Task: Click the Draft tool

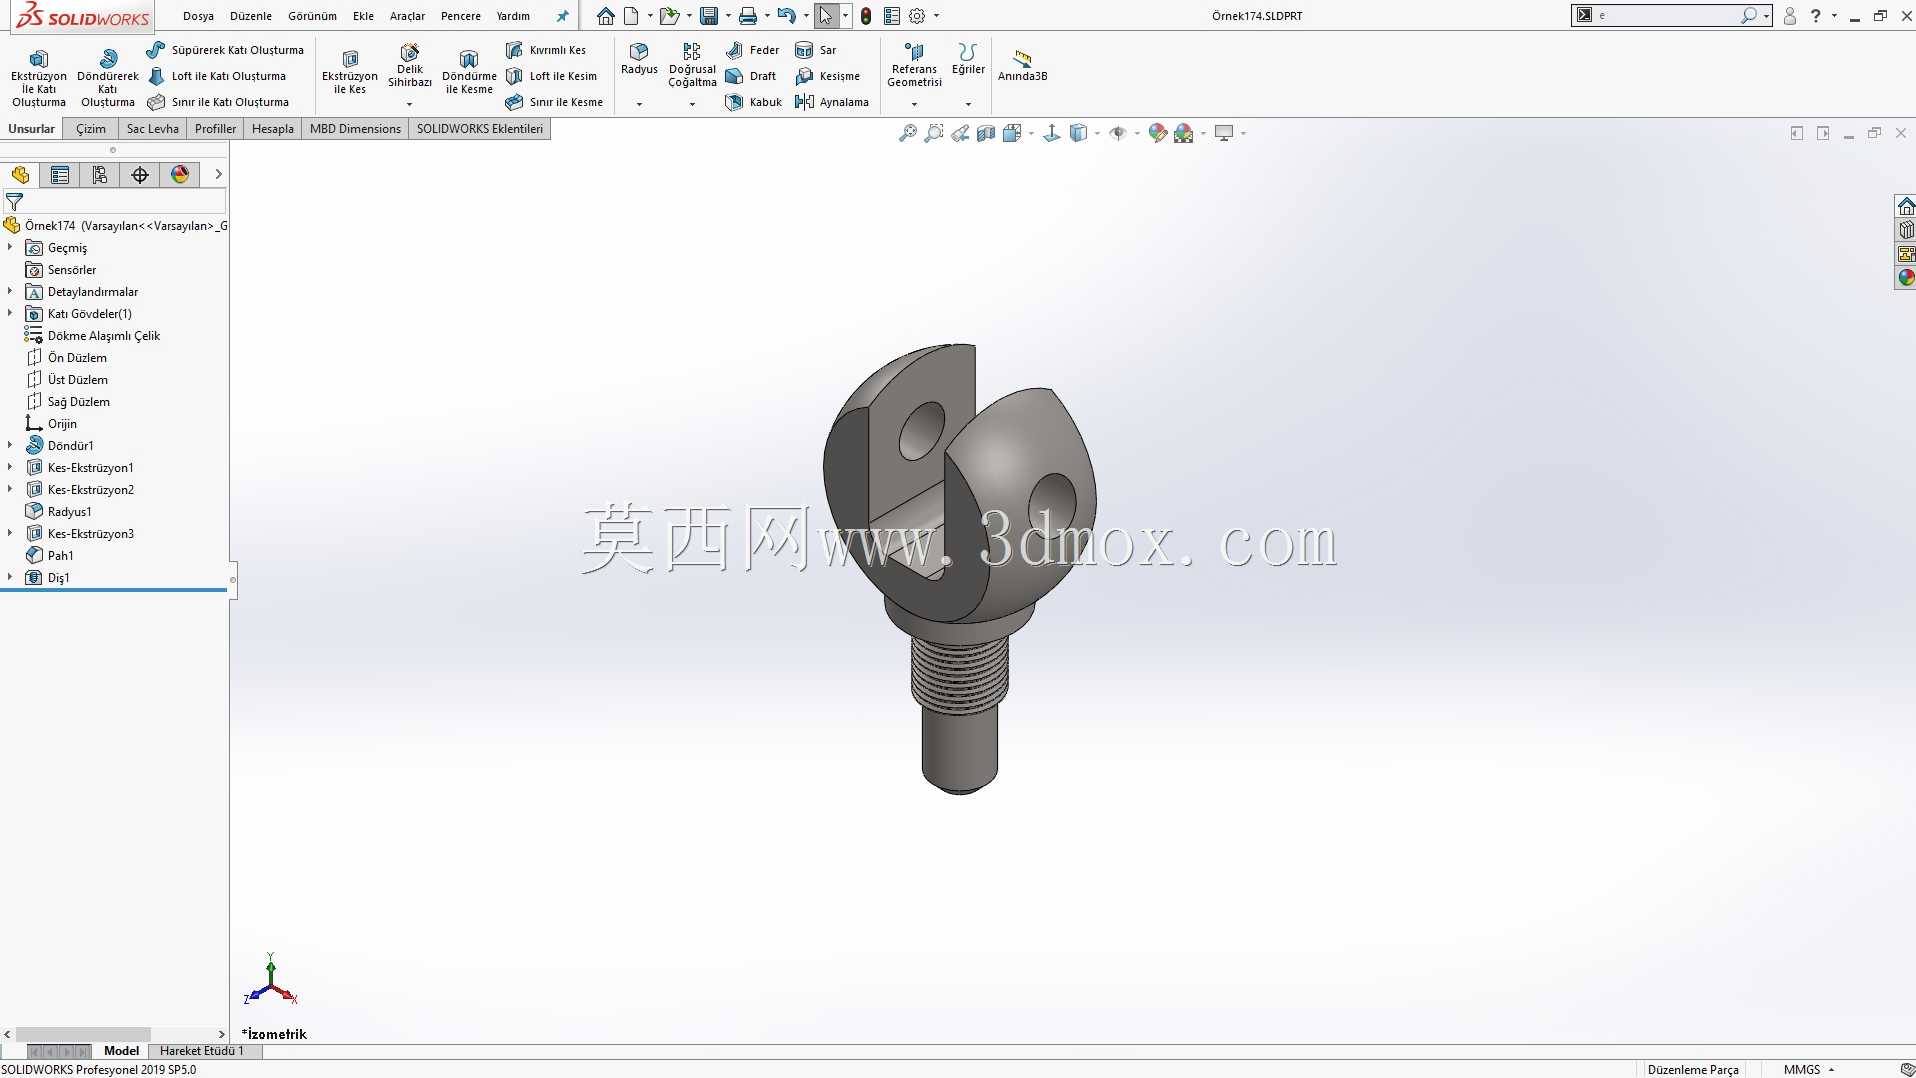Action: pos(751,76)
